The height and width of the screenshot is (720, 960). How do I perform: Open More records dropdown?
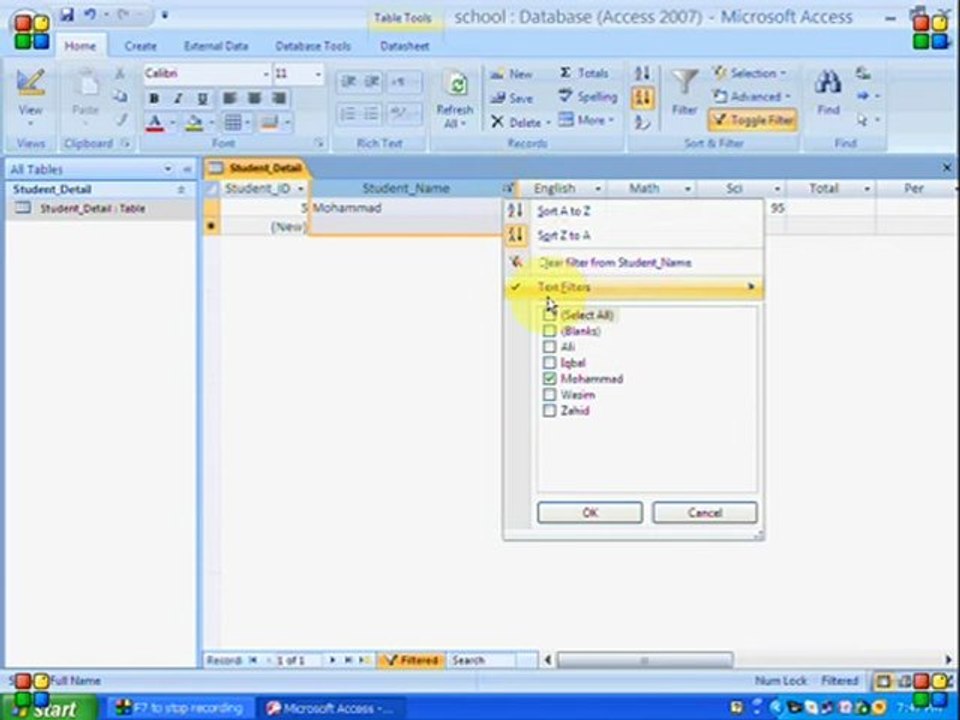[586, 120]
